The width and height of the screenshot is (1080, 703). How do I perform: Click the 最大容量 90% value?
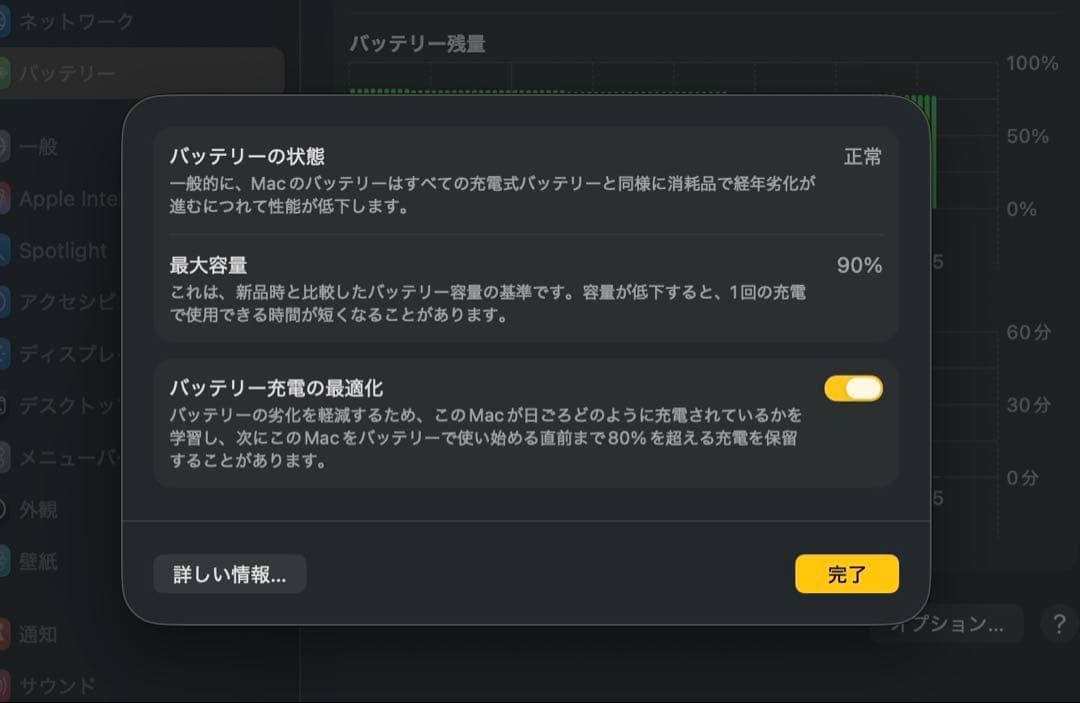(859, 266)
